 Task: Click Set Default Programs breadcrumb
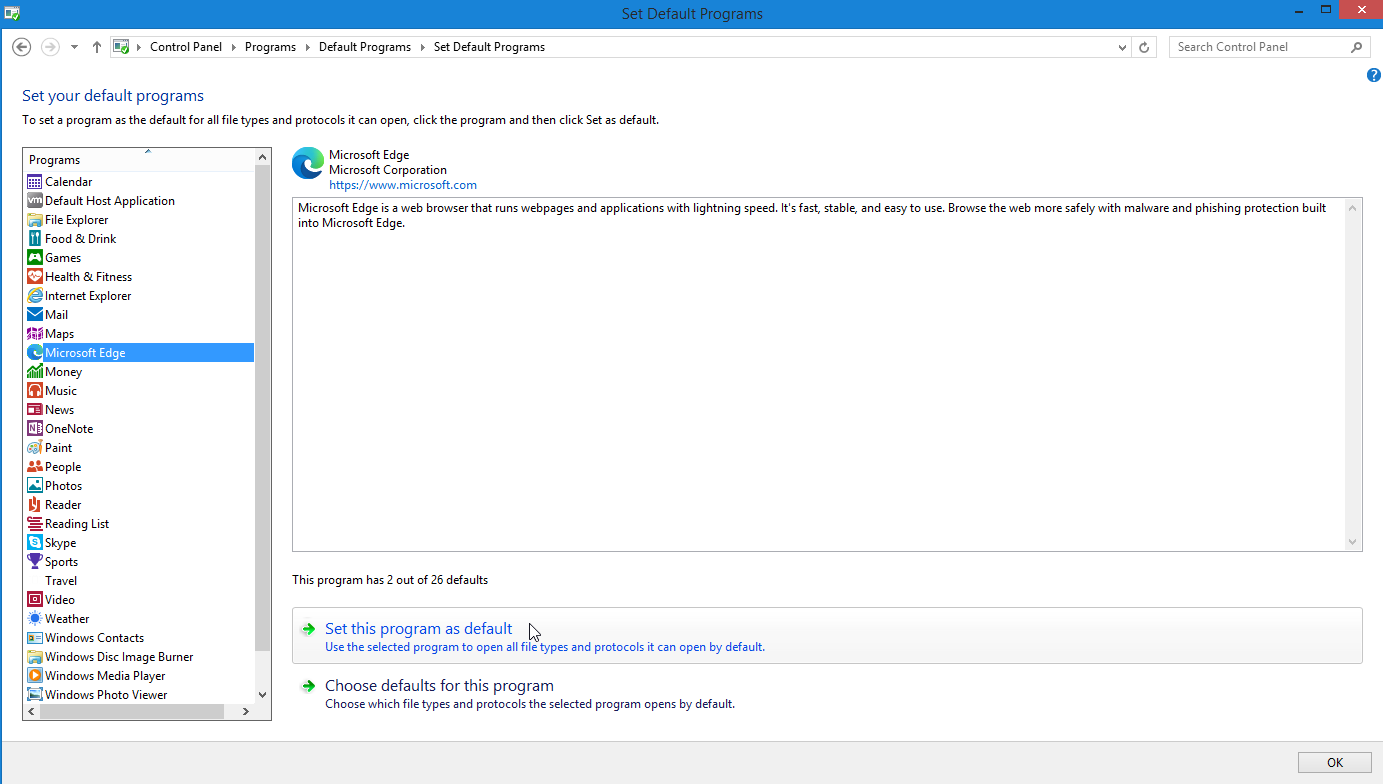tap(489, 47)
